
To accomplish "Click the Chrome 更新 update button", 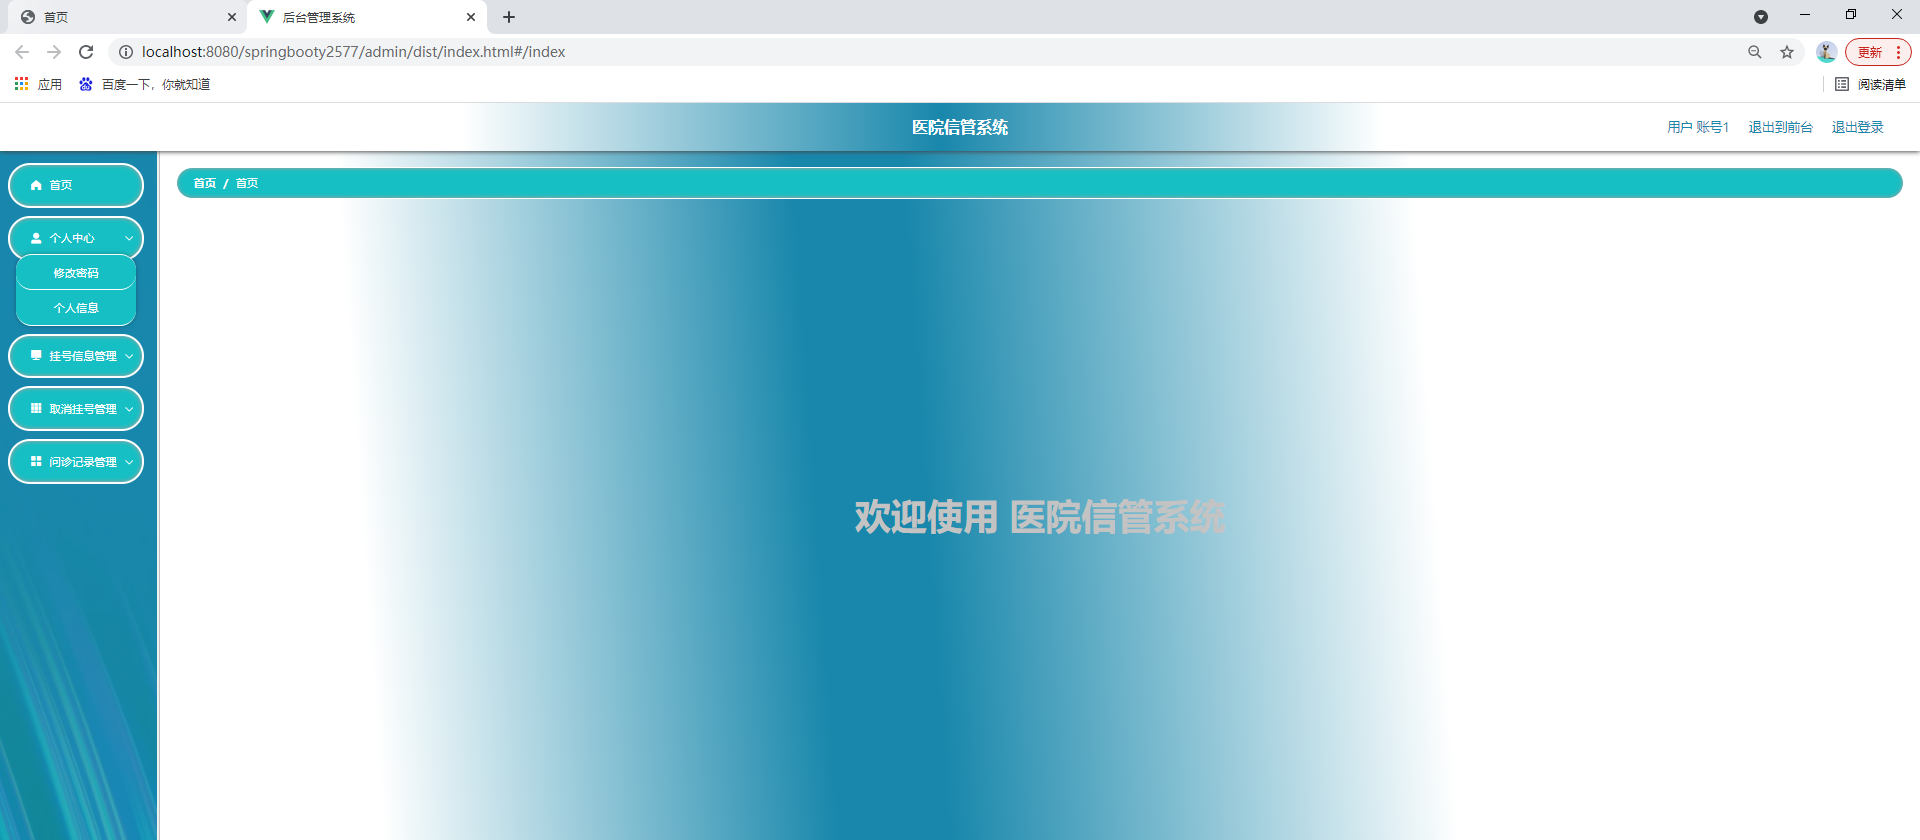I will [x=1877, y=52].
